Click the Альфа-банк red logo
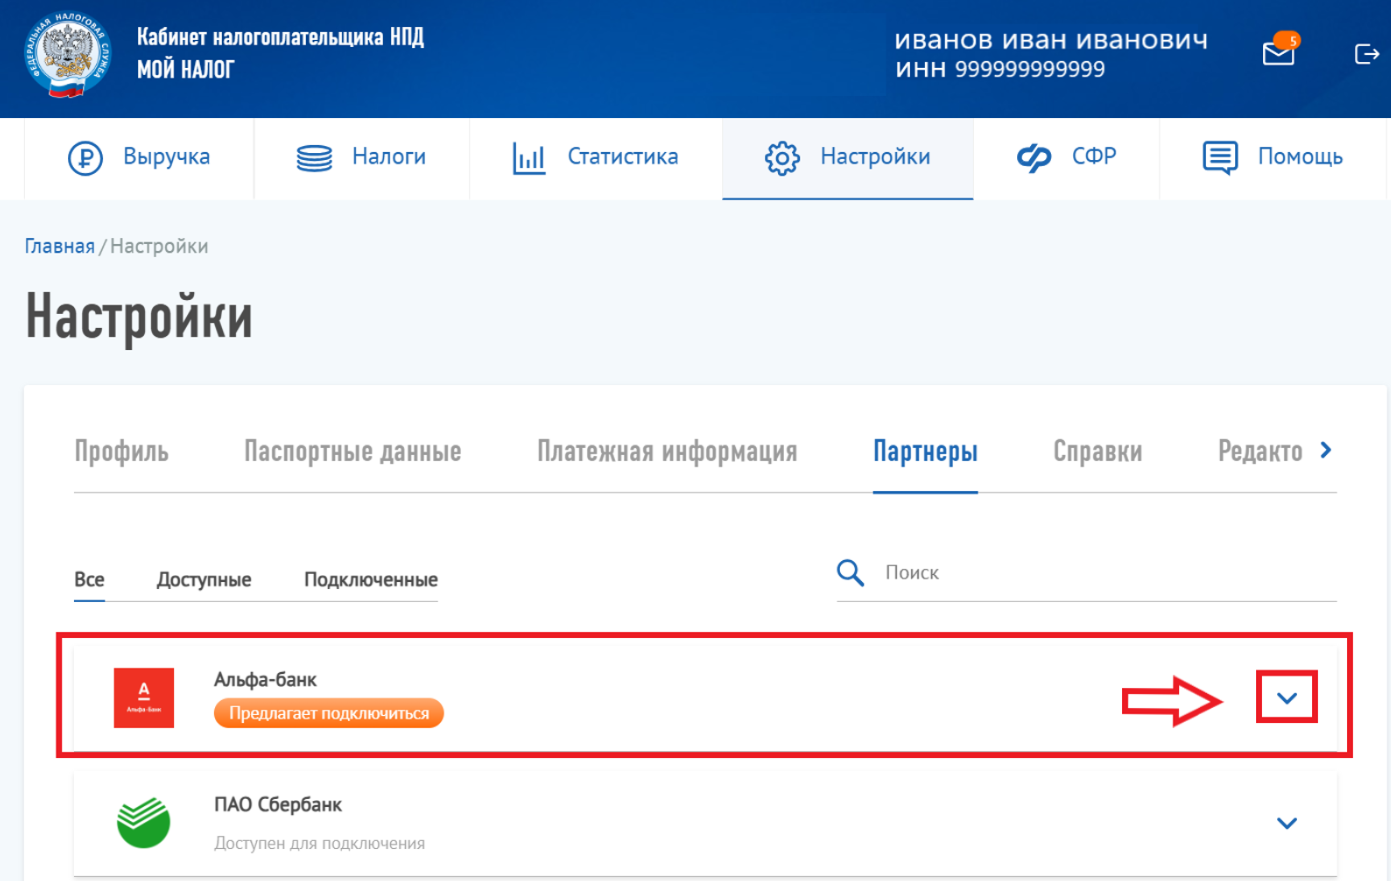 click(x=144, y=698)
